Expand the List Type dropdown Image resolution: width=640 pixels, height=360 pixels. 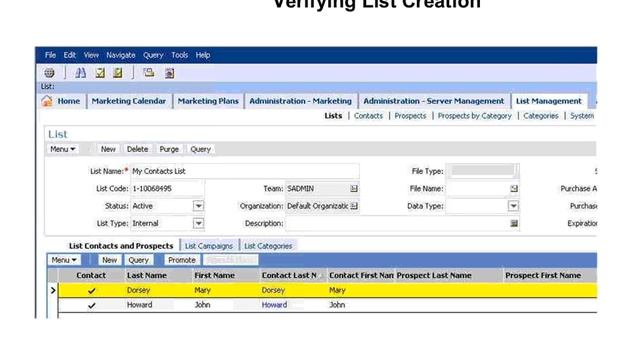click(198, 223)
